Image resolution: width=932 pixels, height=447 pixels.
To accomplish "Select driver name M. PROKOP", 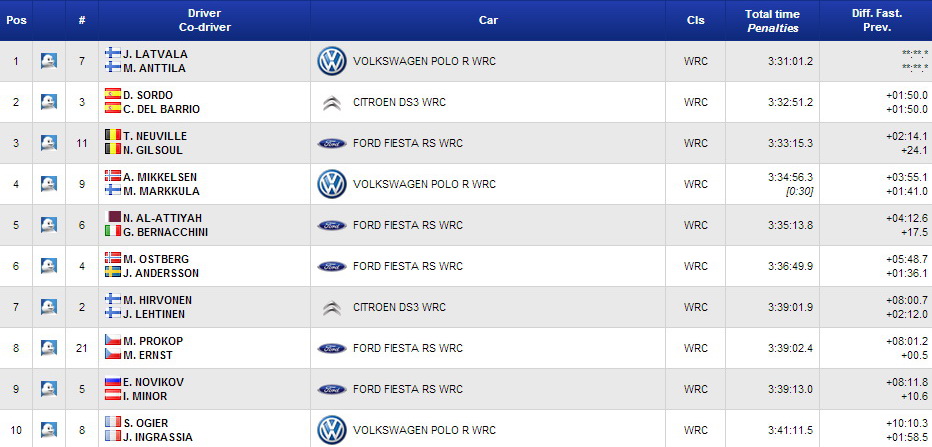I will click(153, 341).
